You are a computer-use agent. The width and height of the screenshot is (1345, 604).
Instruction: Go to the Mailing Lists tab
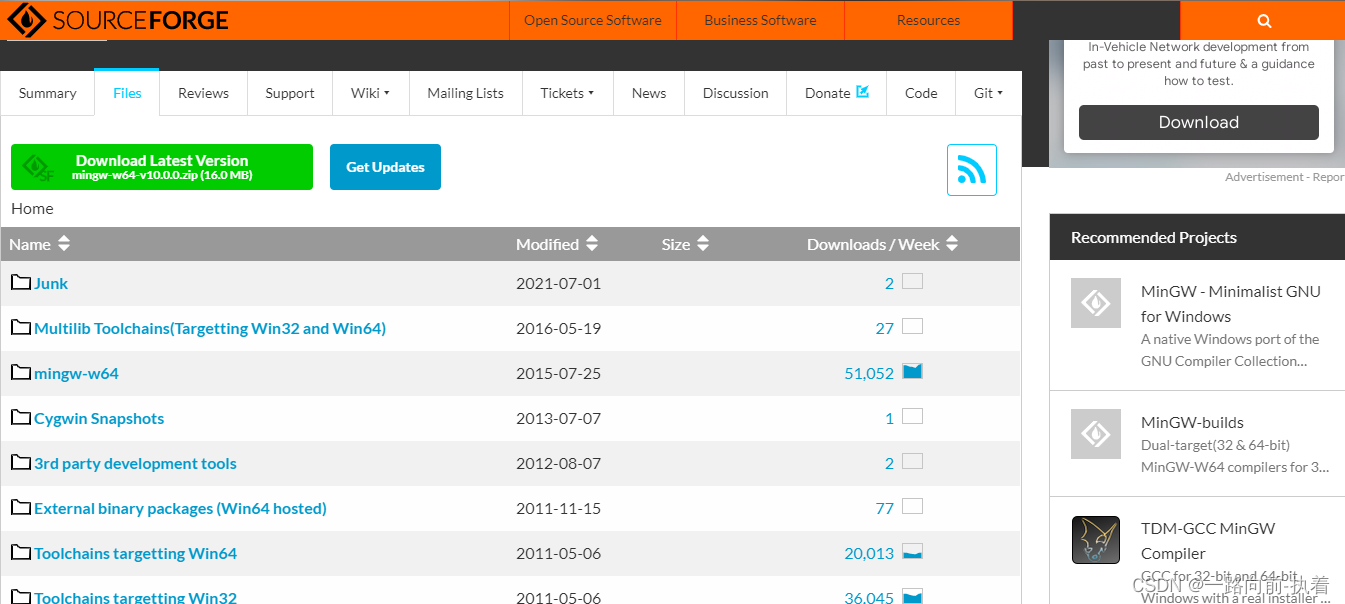click(465, 93)
